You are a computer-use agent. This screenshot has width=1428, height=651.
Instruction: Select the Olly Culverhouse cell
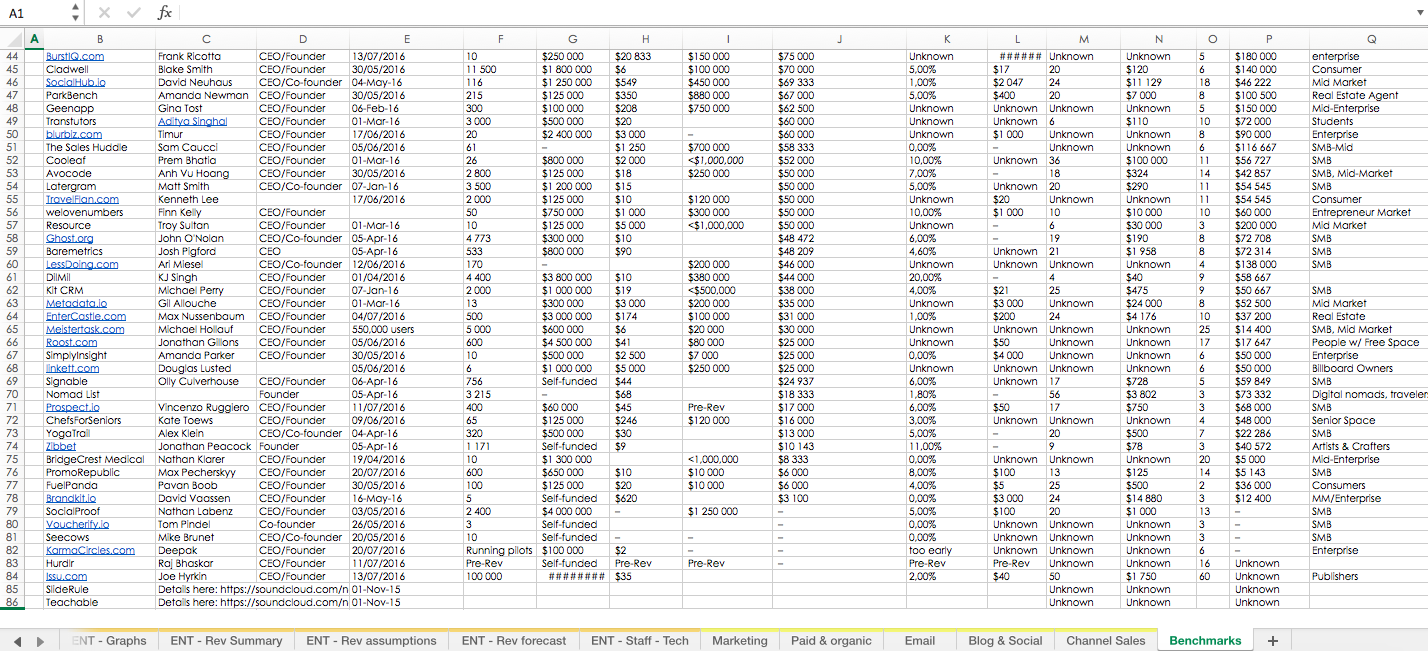pyautogui.click(x=206, y=382)
